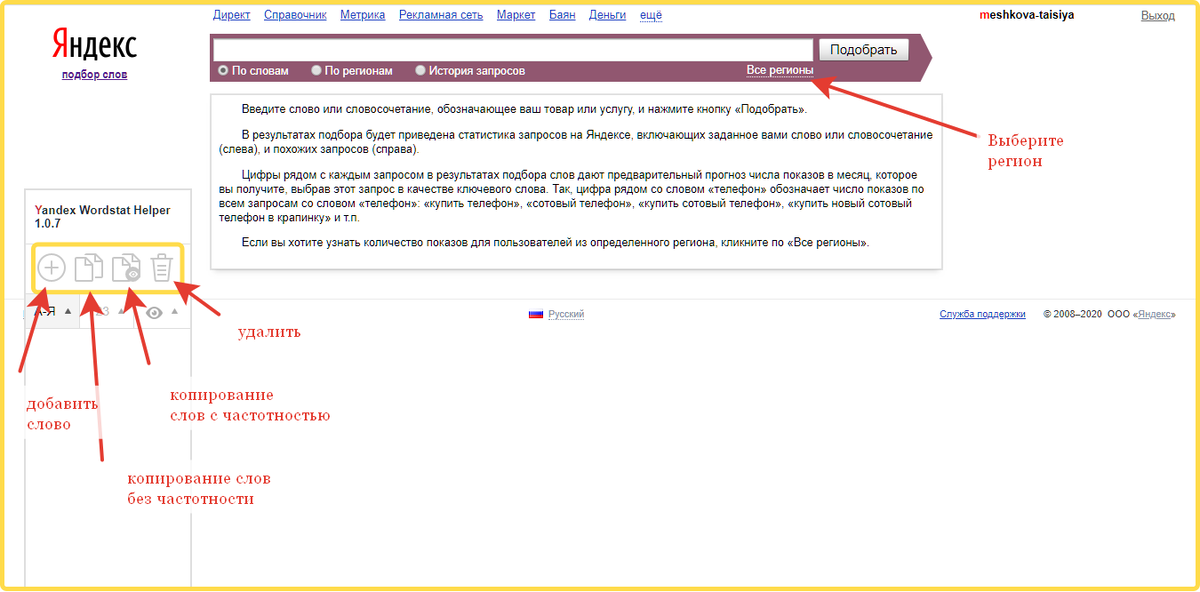Click the Подобрать button
Screen dimensions: 1200x592
click(864, 50)
